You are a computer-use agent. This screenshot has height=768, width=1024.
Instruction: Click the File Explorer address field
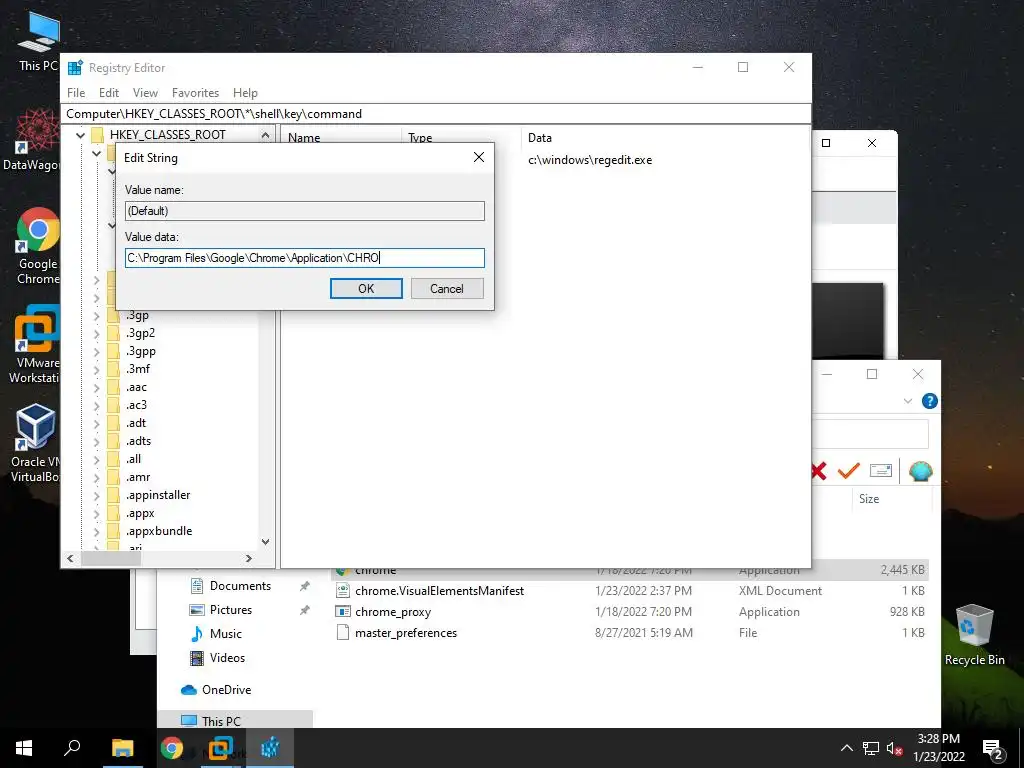pyautogui.click(x=870, y=434)
